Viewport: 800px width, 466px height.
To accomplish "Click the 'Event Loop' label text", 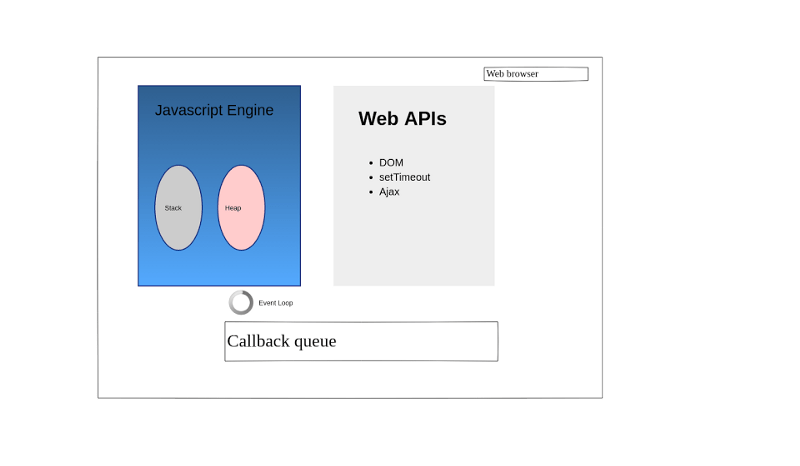I will [x=276, y=303].
